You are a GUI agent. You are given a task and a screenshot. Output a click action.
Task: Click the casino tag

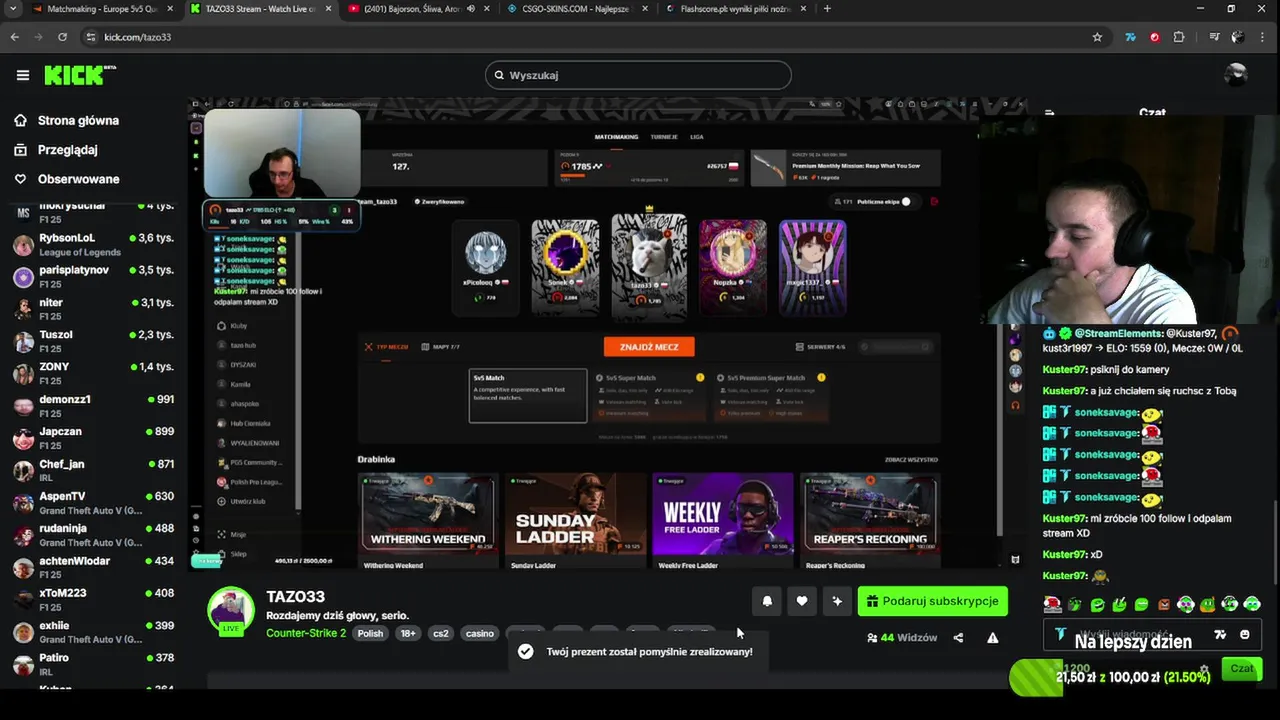point(479,633)
